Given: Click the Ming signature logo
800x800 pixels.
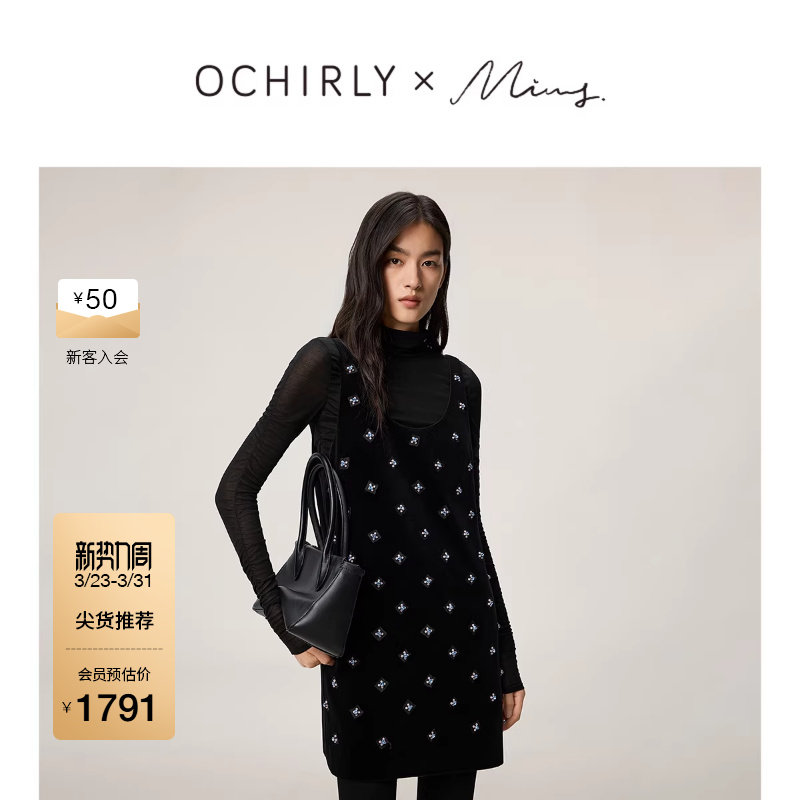Looking at the screenshot, I should pyautogui.click(x=527, y=83).
